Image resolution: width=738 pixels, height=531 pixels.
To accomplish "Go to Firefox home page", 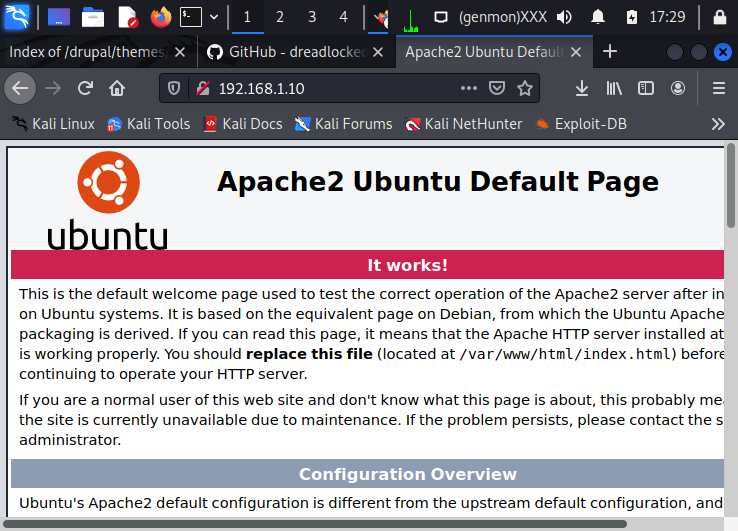I will (x=117, y=88).
